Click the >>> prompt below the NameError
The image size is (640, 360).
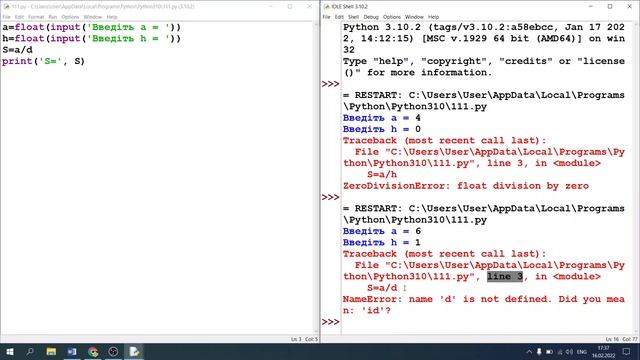[331, 322]
